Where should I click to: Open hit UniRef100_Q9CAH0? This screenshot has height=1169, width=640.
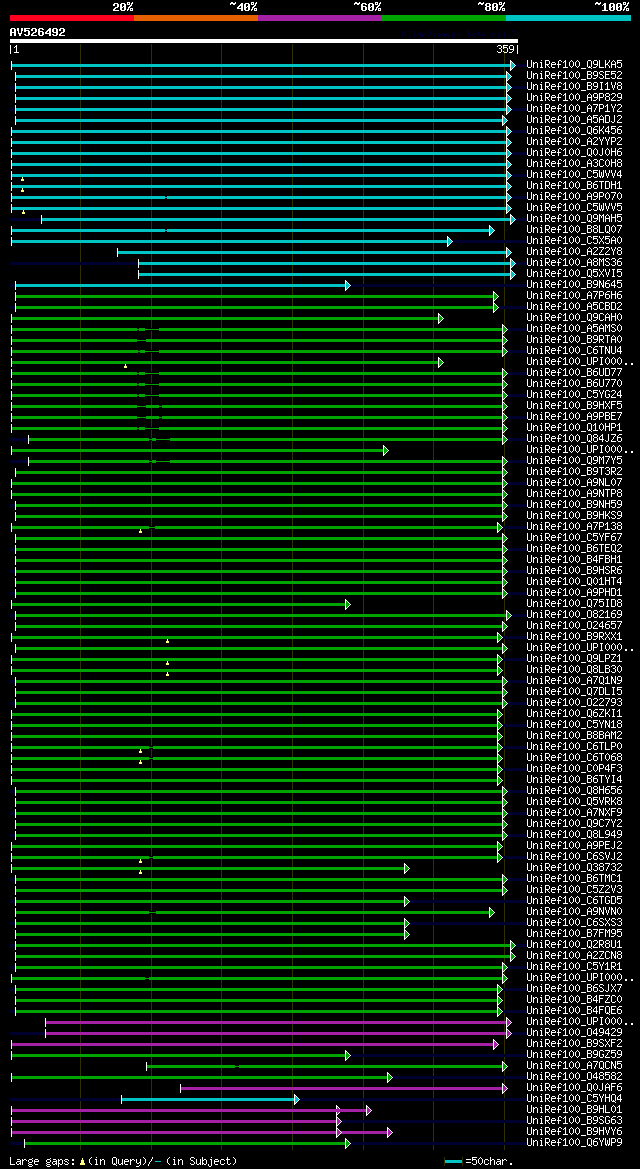point(574,318)
